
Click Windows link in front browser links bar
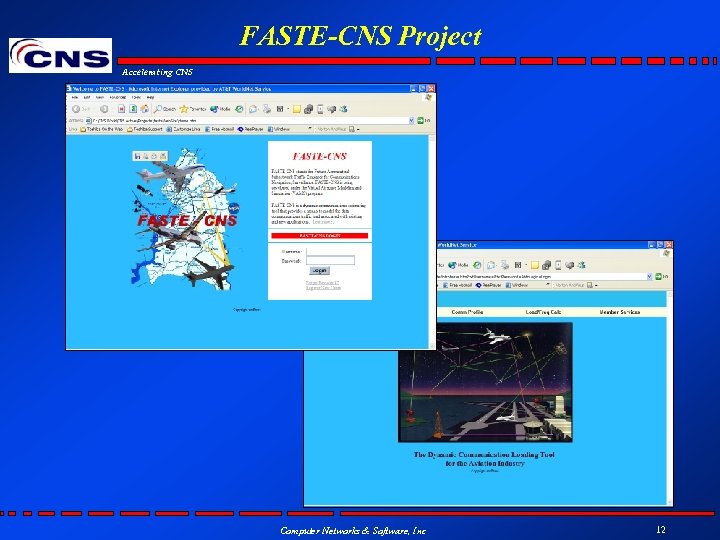279,129
